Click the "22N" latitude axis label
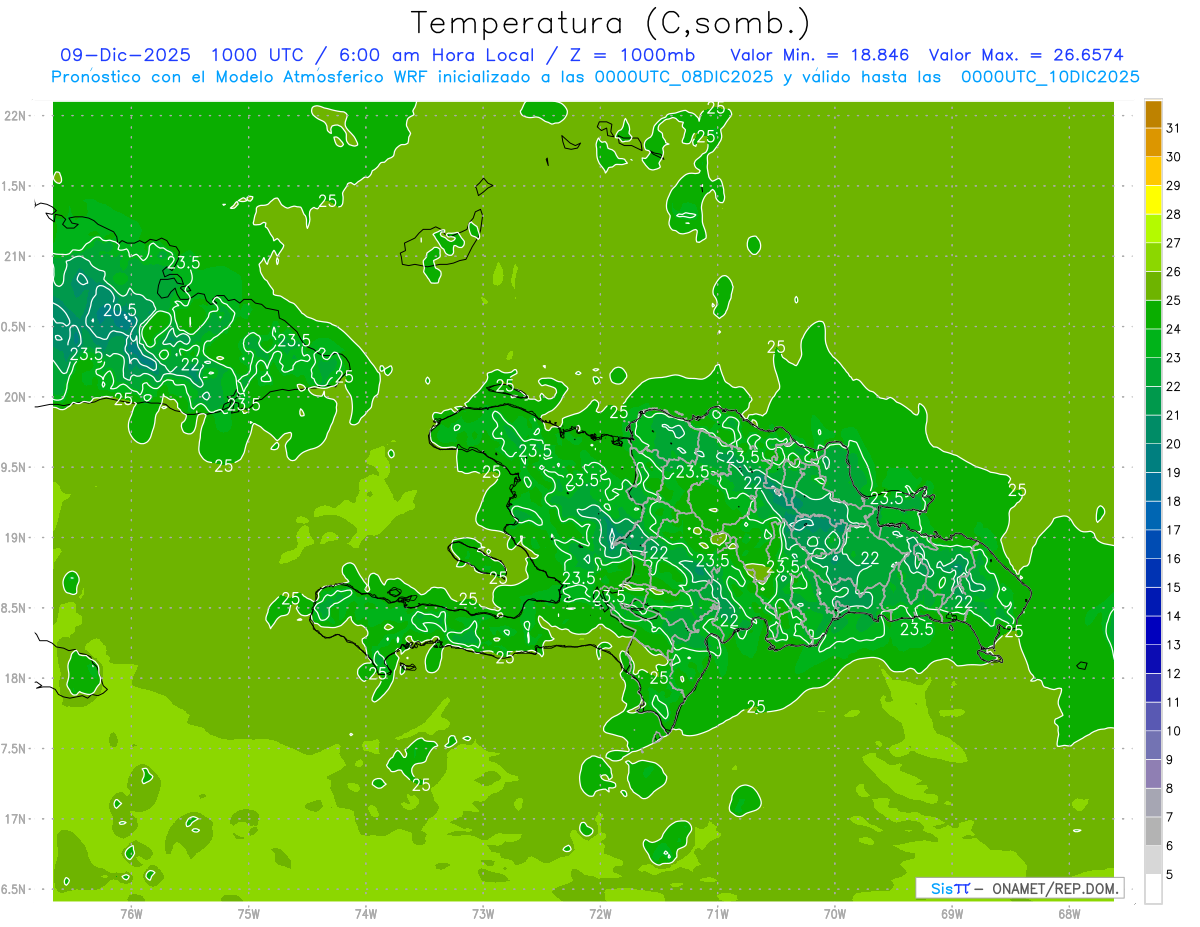 (17, 116)
